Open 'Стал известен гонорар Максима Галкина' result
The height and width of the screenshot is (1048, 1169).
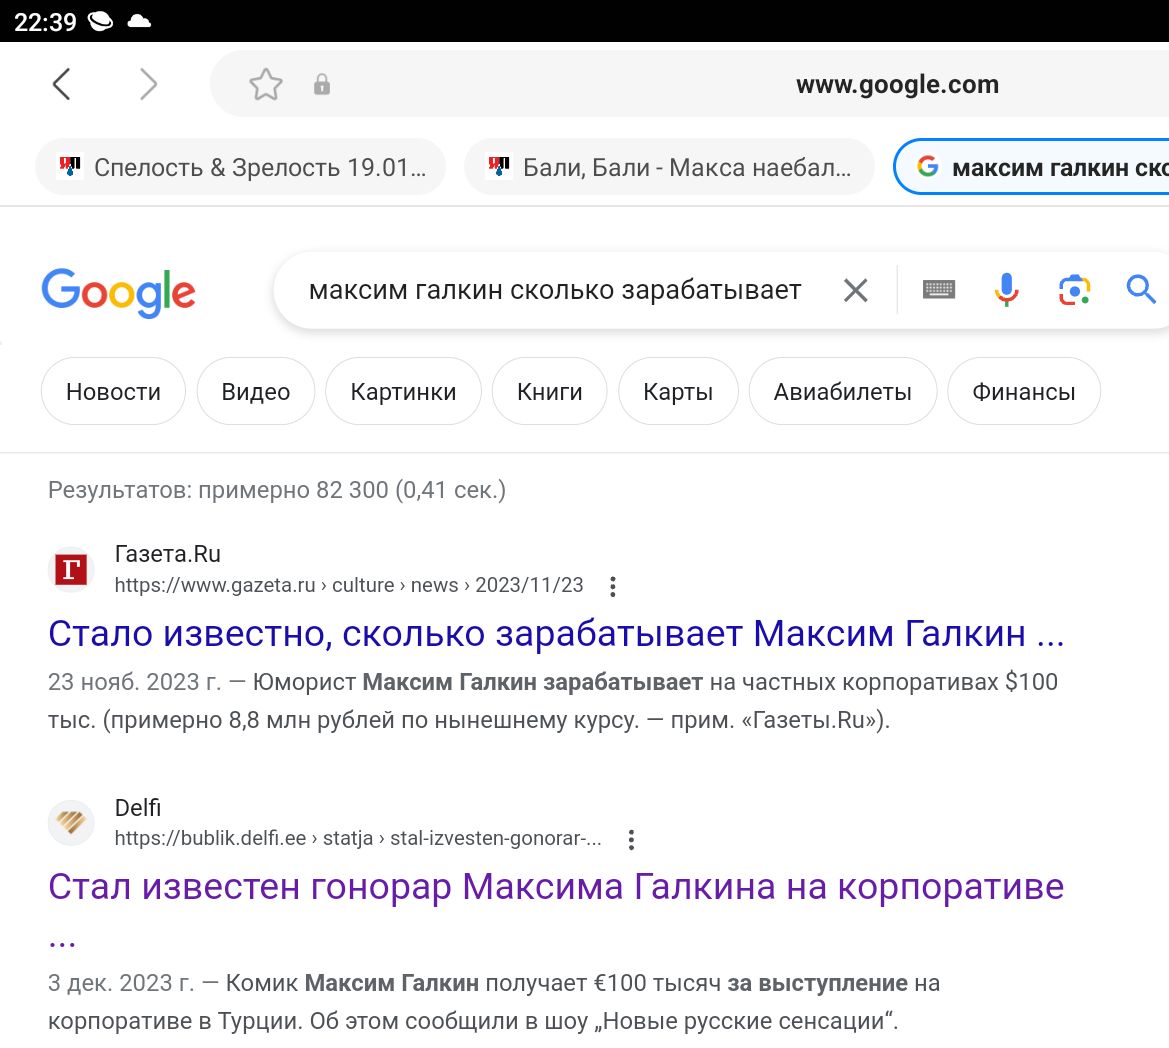(555, 887)
